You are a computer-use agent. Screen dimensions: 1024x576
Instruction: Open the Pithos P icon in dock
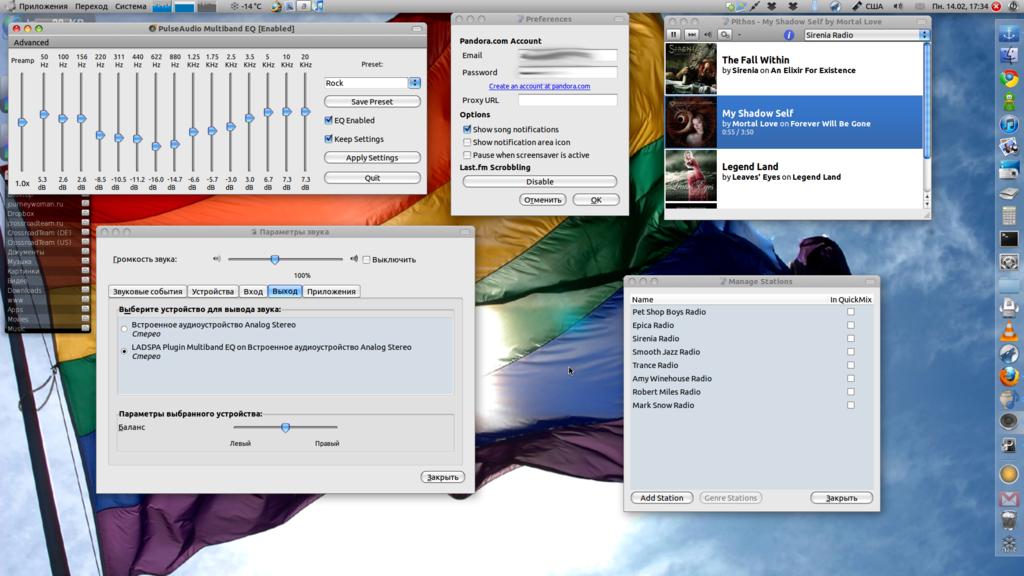point(1009,445)
